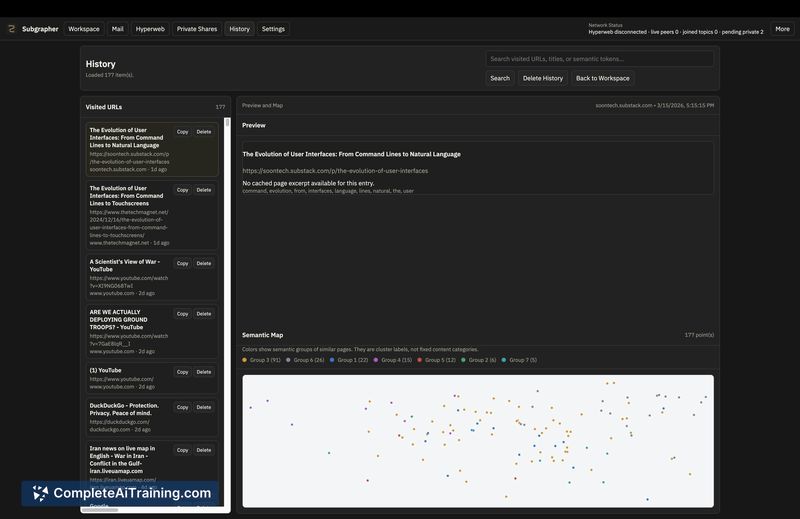Screen dimensions: 800x519
Task: Open the Workspace tab
Action: point(84,29)
